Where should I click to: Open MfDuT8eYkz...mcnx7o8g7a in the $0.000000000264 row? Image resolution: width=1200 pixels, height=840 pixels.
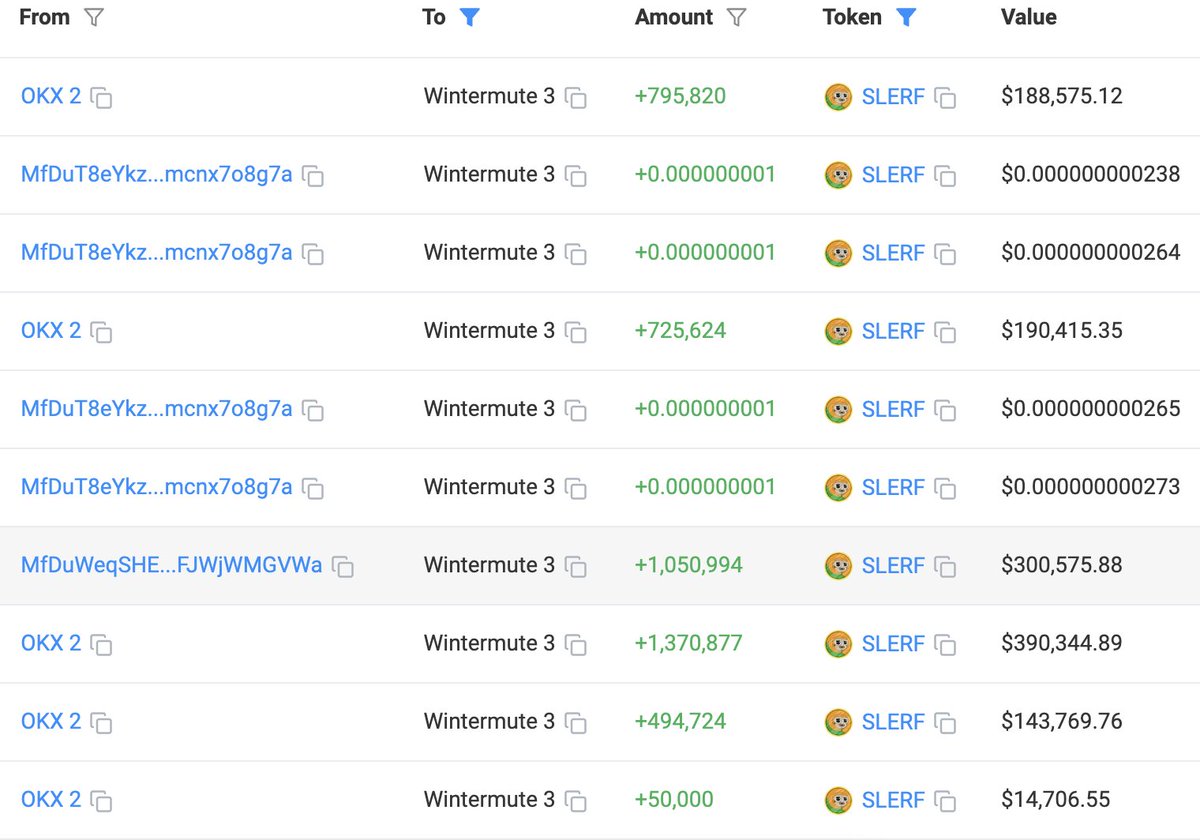click(x=157, y=252)
